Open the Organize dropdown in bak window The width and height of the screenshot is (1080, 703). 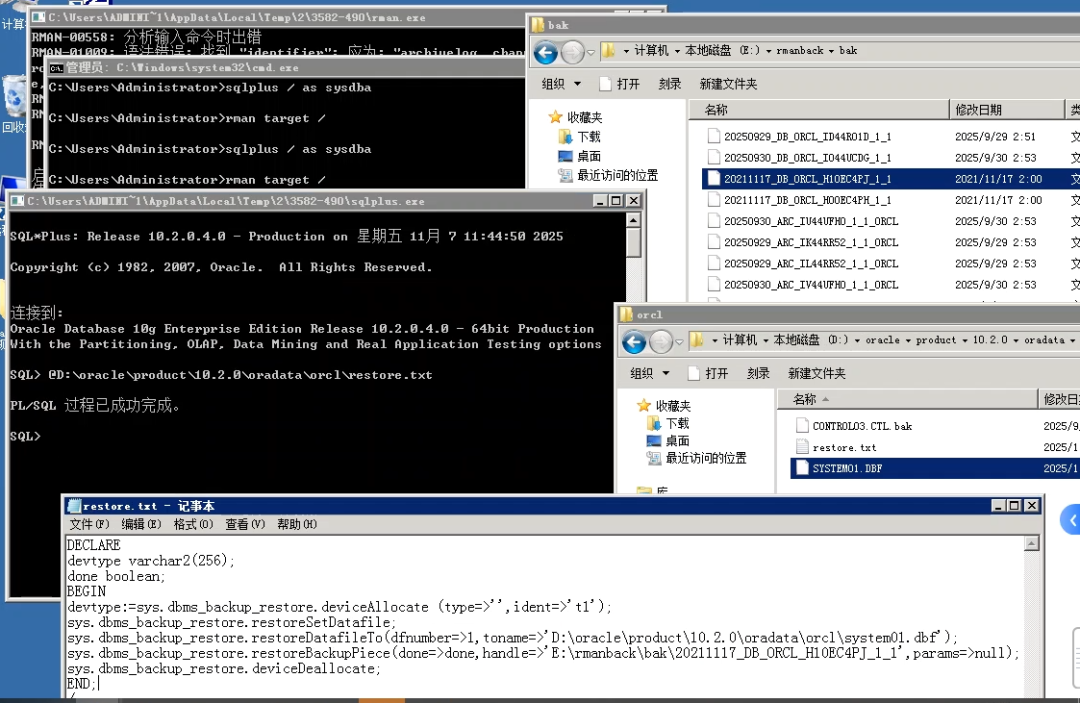(x=561, y=84)
